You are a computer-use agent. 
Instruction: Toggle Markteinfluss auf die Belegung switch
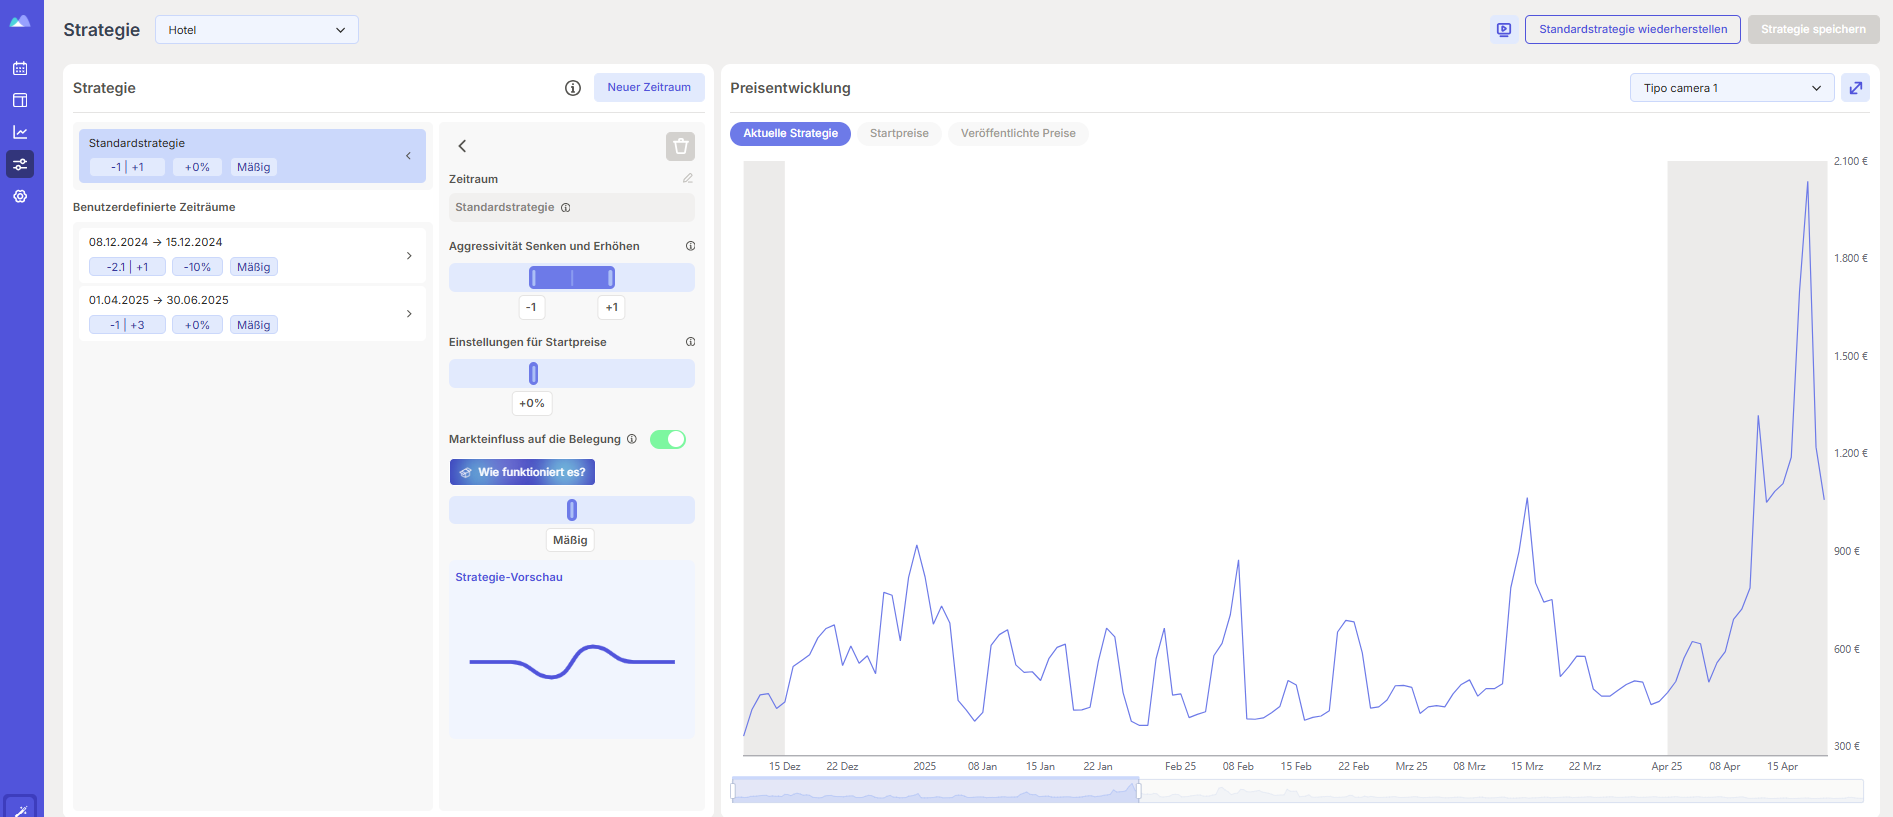[668, 439]
